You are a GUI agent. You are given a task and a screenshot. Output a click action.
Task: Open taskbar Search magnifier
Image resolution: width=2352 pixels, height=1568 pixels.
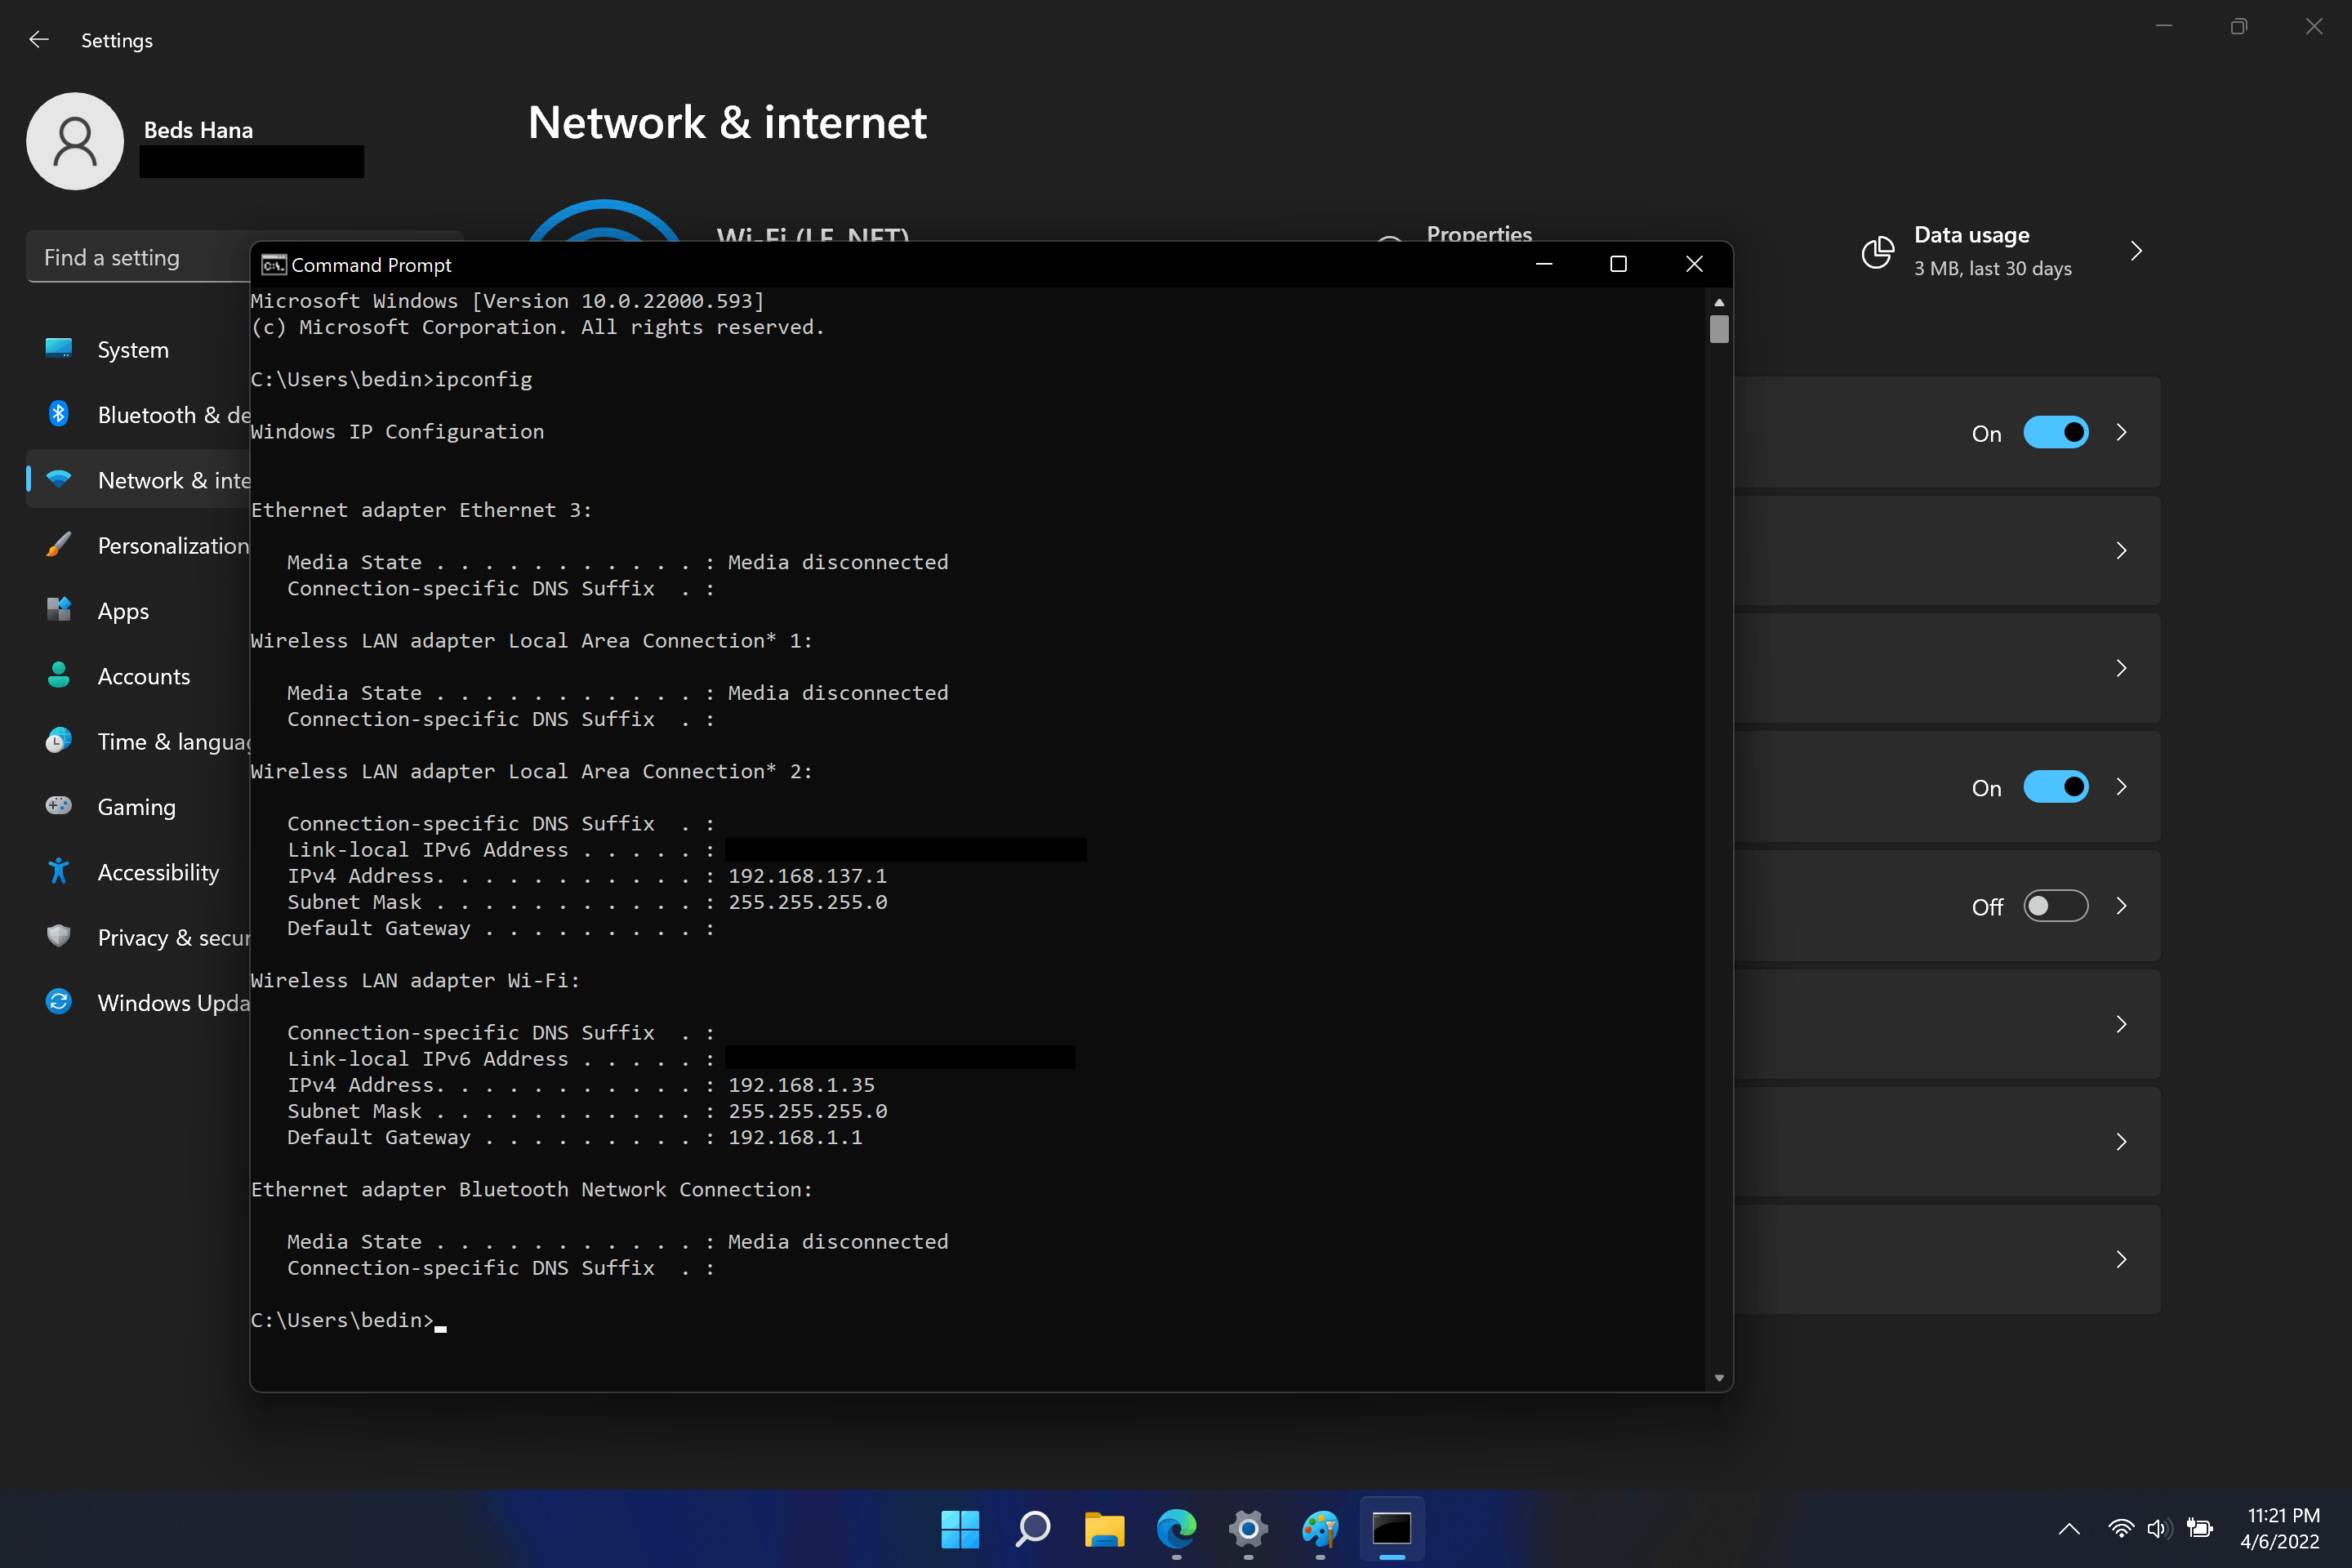pos(1032,1528)
